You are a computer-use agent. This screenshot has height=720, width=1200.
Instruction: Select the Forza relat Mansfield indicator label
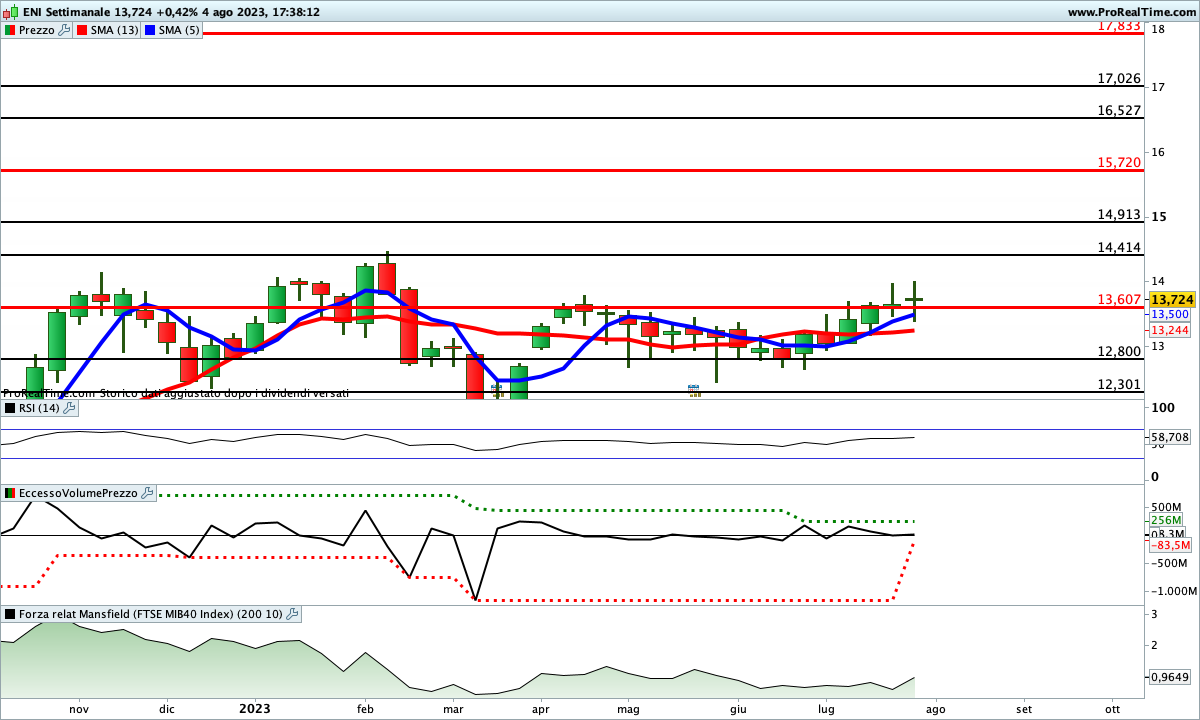[x=151, y=614]
